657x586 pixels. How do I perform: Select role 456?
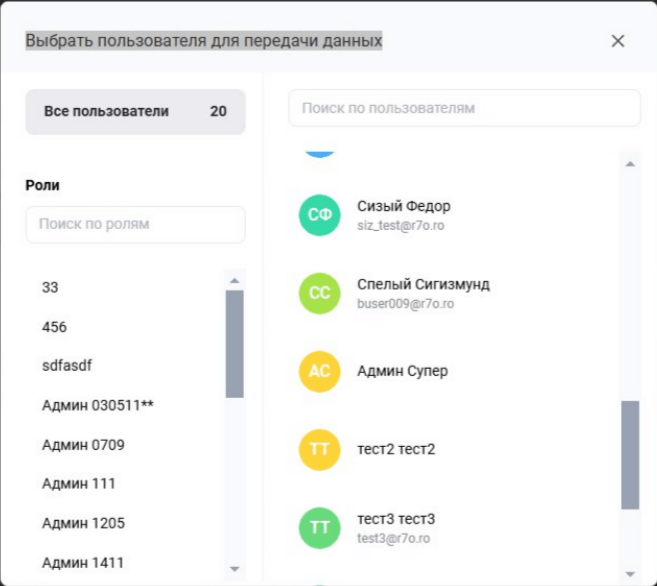[x=54, y=327]
